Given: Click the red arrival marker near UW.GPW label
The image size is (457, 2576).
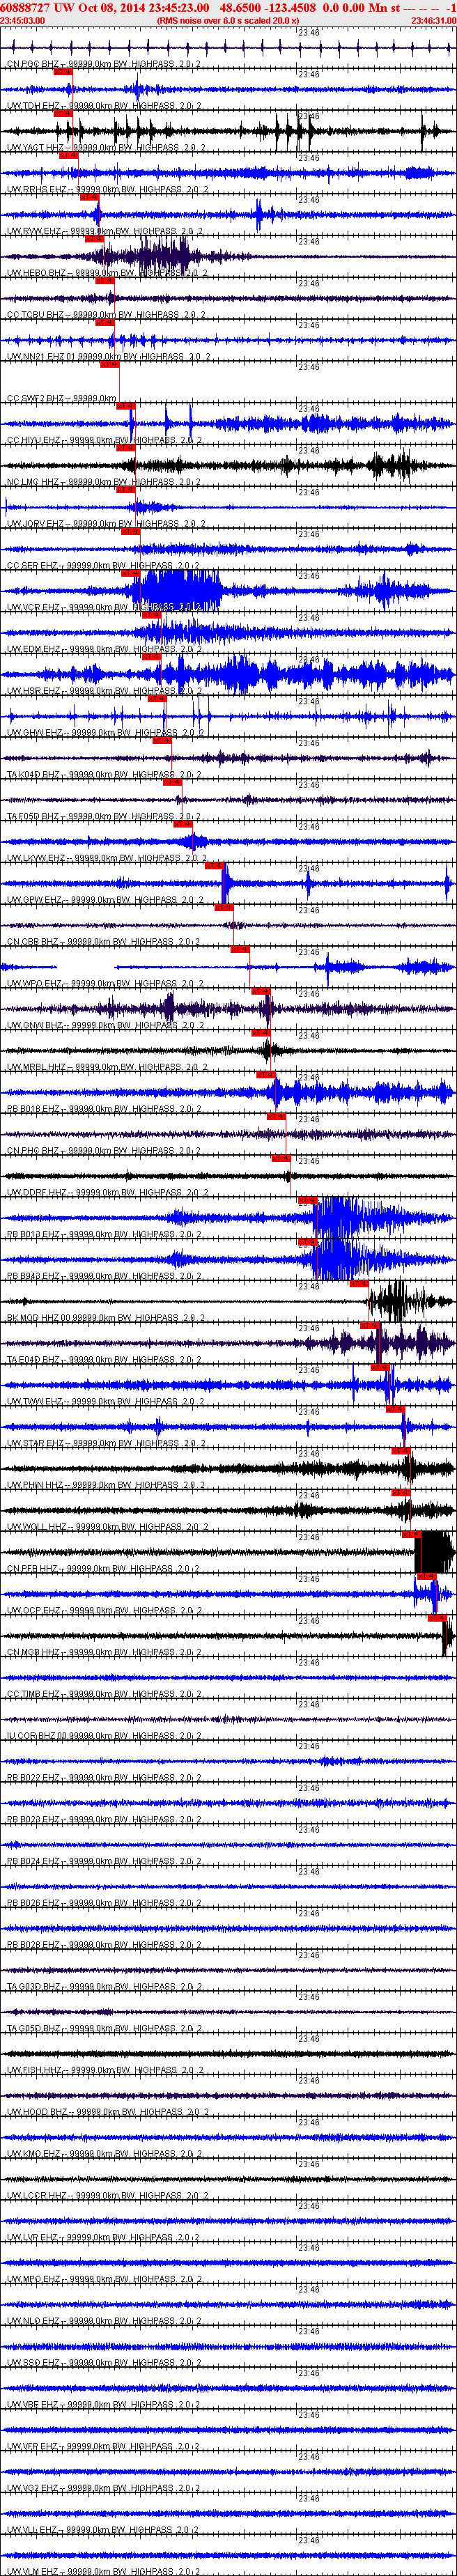Looking at the screenshot, I should [x=214, y=865].
